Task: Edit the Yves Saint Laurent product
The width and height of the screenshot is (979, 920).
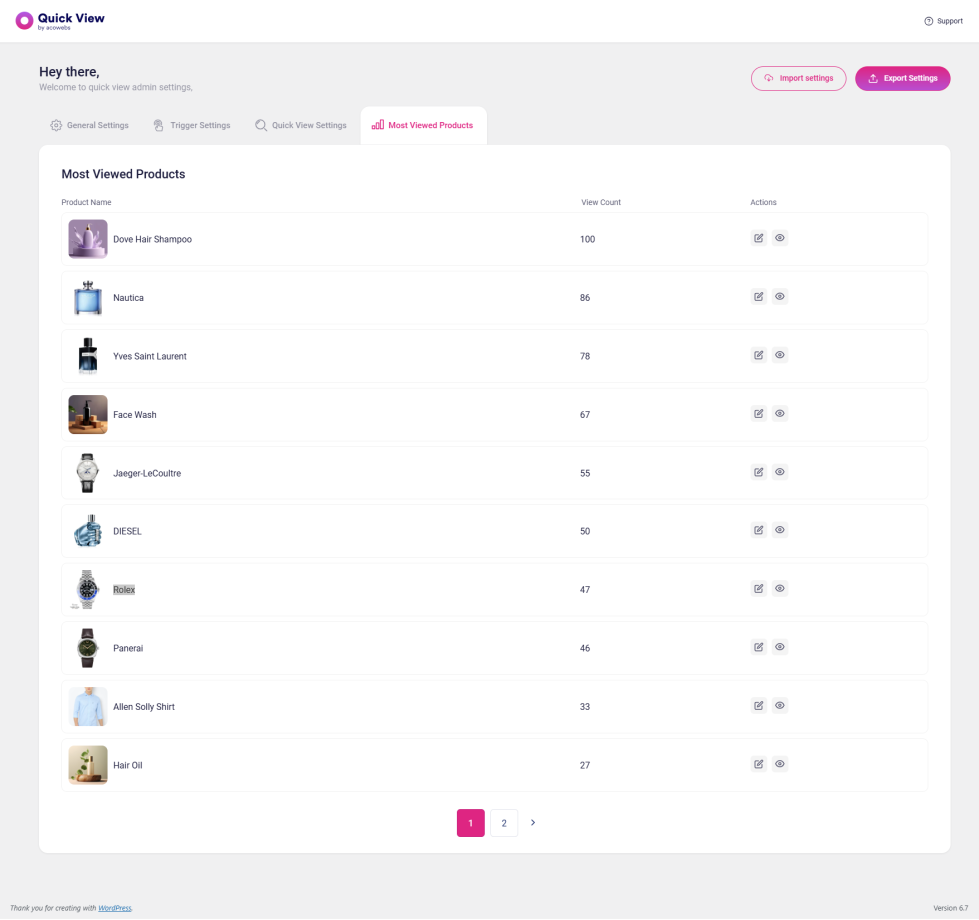Action: (x=759, y=355)
